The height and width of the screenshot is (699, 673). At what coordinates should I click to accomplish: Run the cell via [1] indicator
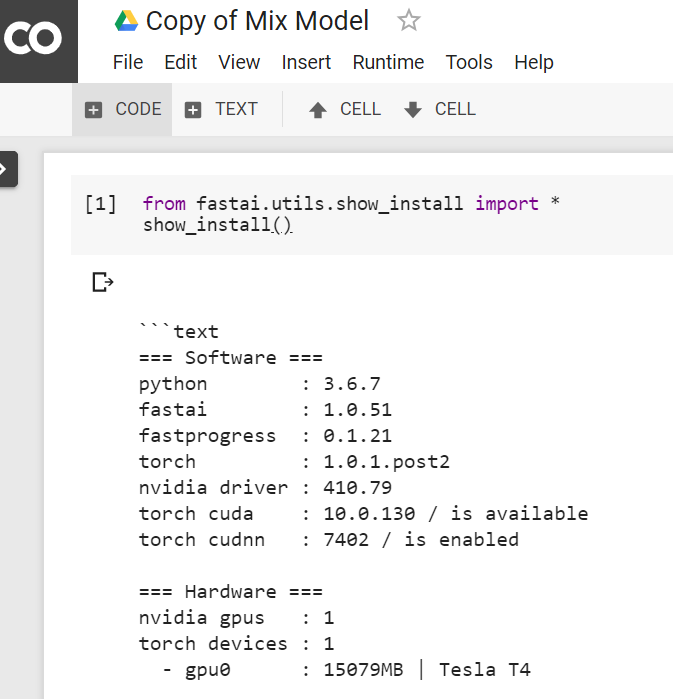coord(100,205)
